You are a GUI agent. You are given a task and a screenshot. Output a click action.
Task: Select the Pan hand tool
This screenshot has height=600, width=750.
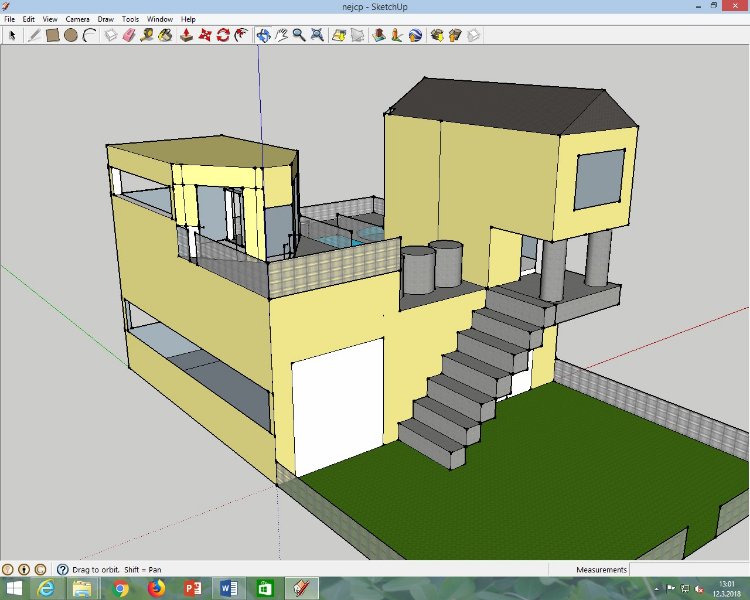click(x=281, y=35)
